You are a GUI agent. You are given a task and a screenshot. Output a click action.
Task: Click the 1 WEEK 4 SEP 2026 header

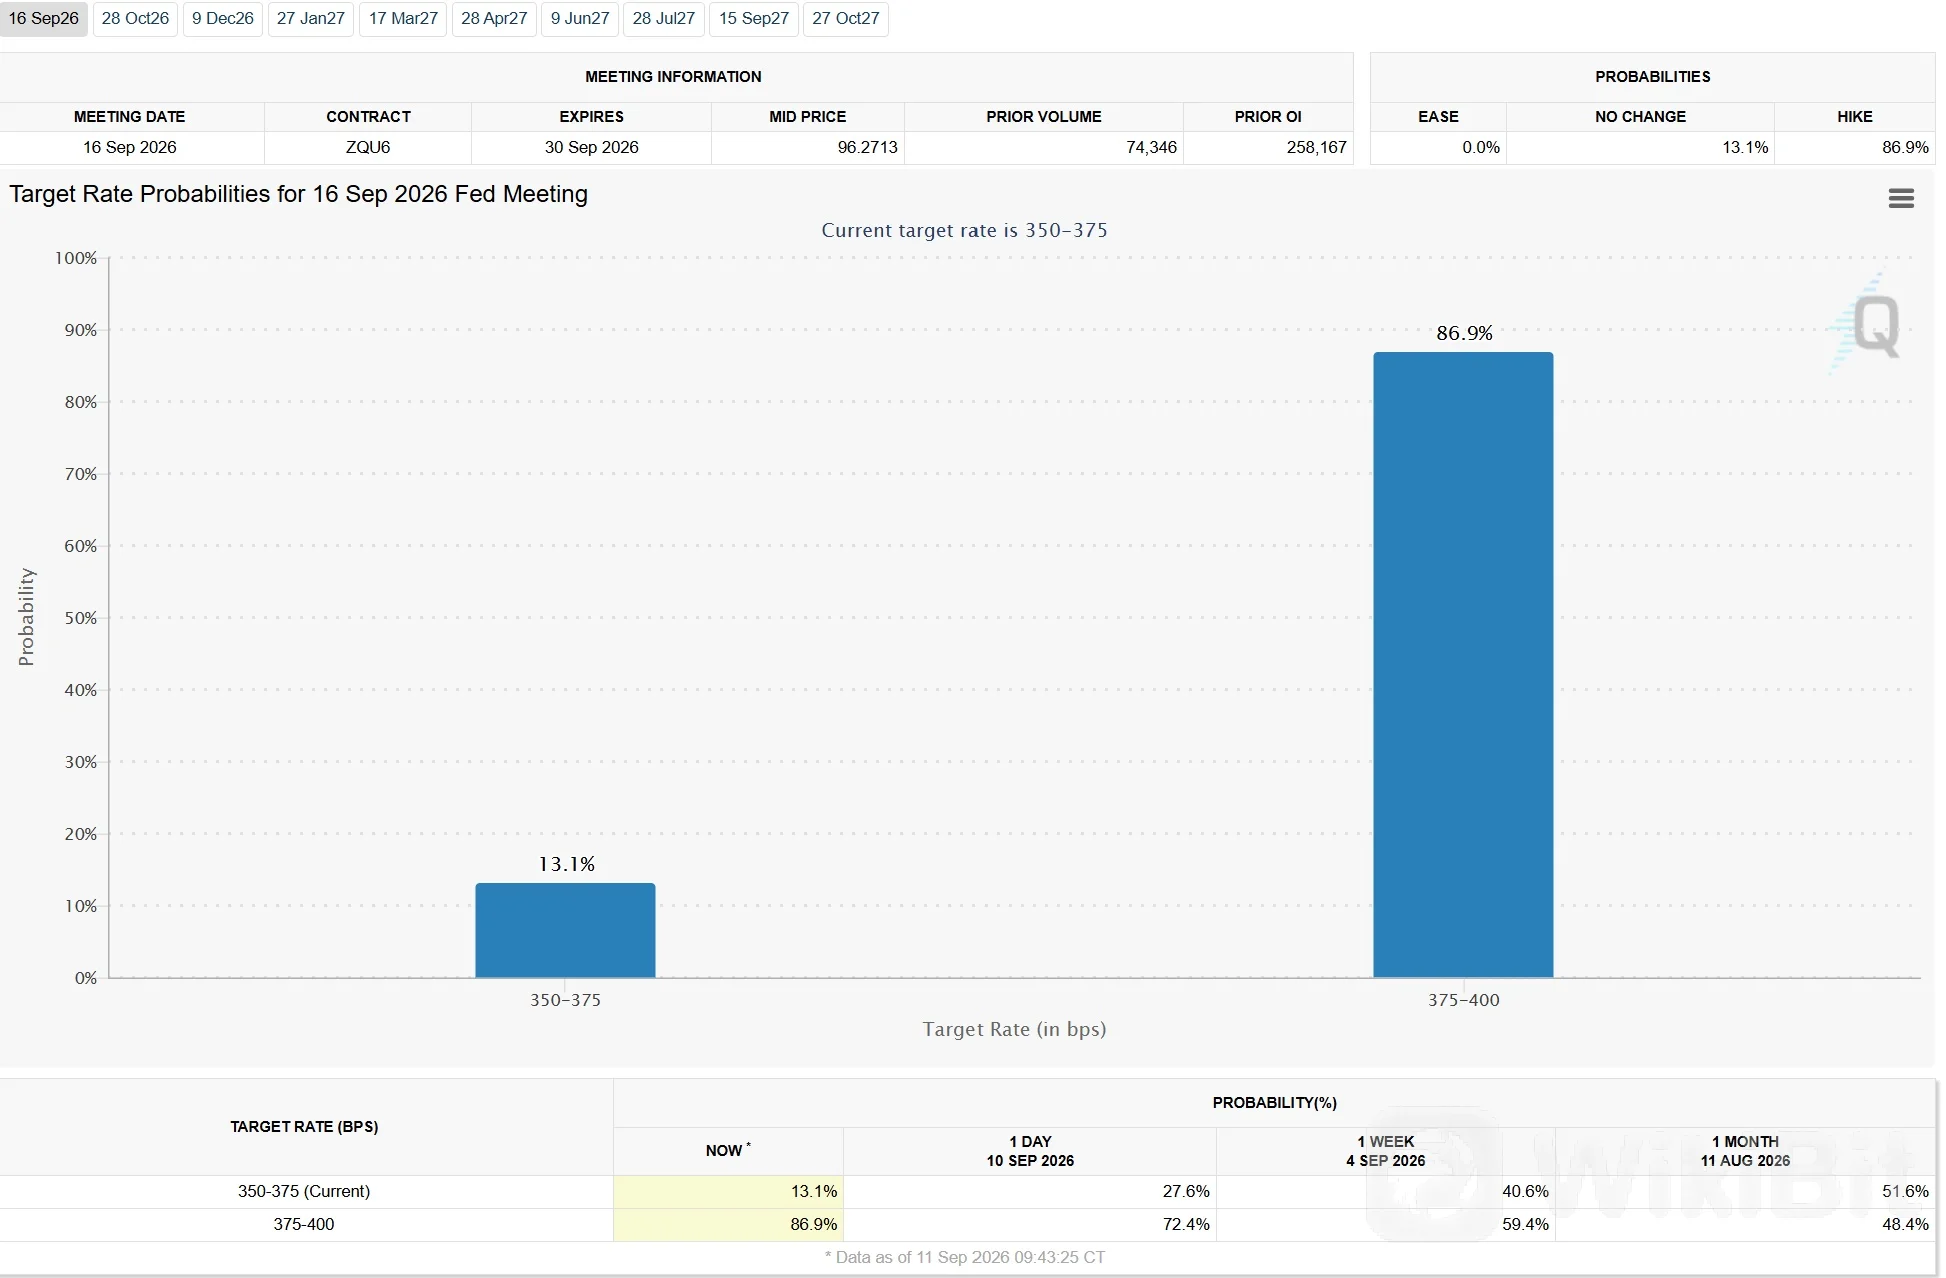1385,1151
